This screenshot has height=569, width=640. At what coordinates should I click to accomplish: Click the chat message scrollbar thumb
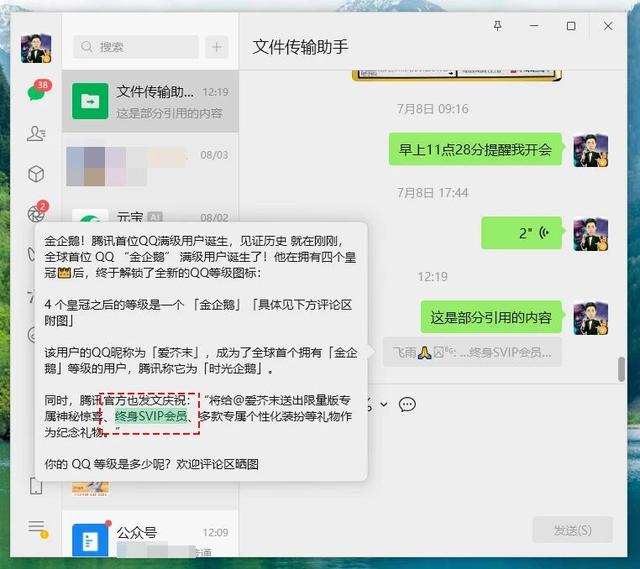pos(621,369)
